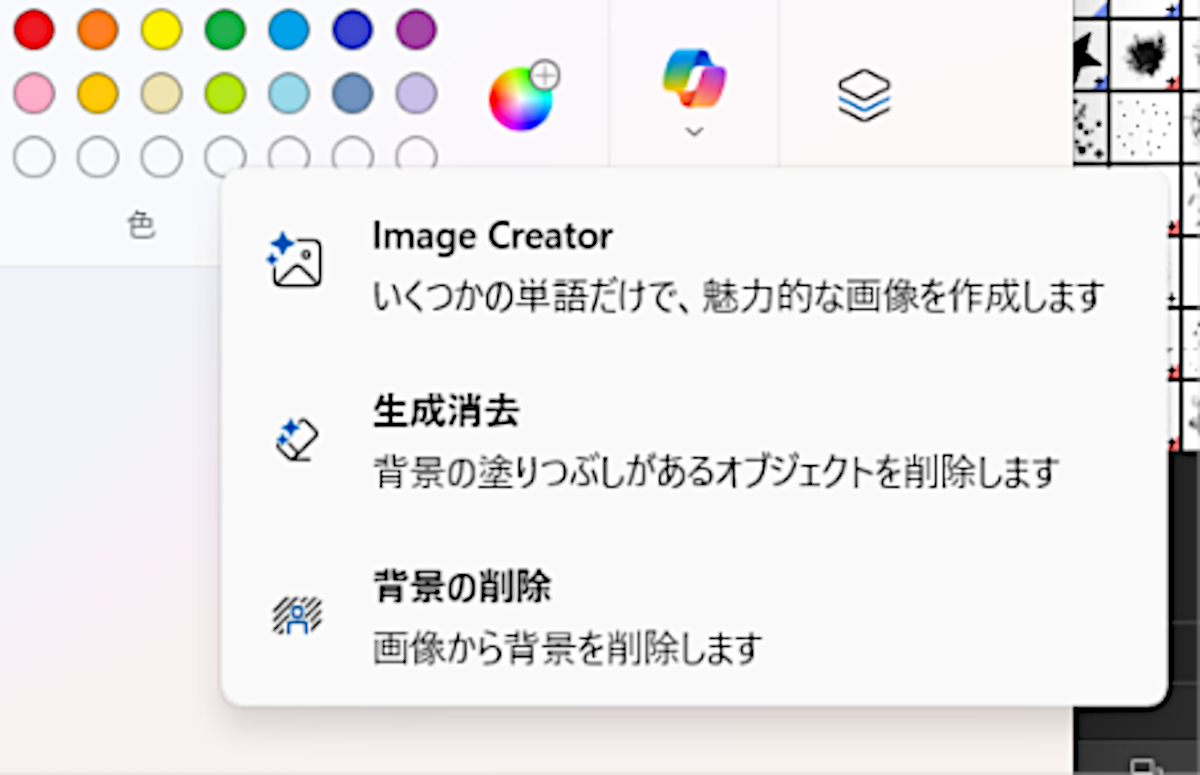Open the Copilot menu icon
1200x775 pixels.
coord(694,78)
